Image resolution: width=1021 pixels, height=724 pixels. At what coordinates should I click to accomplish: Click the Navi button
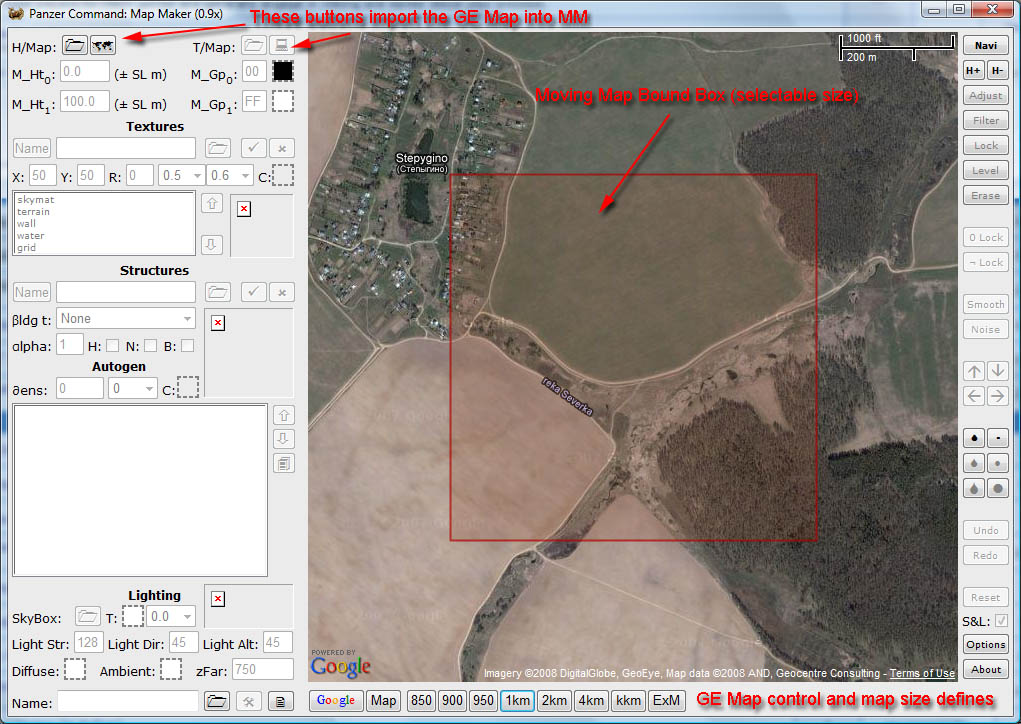point(985,46)
